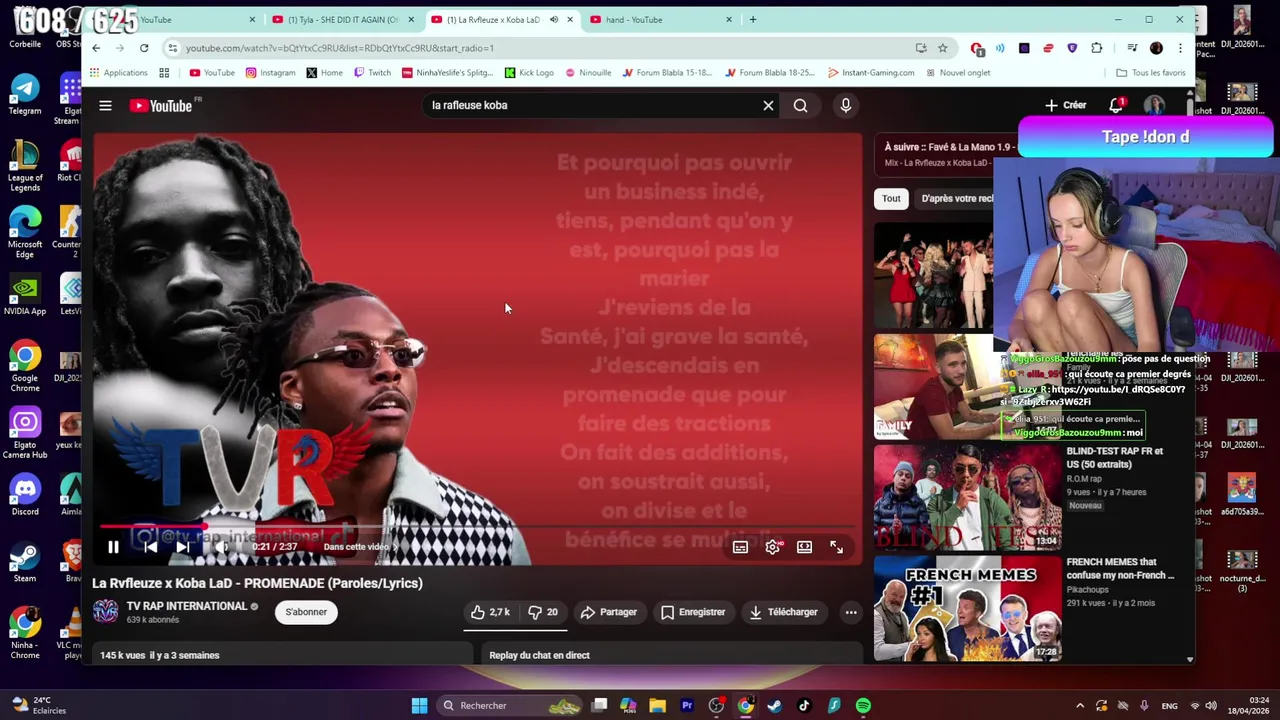Run search with the magnifier button

tap(800, 105)
